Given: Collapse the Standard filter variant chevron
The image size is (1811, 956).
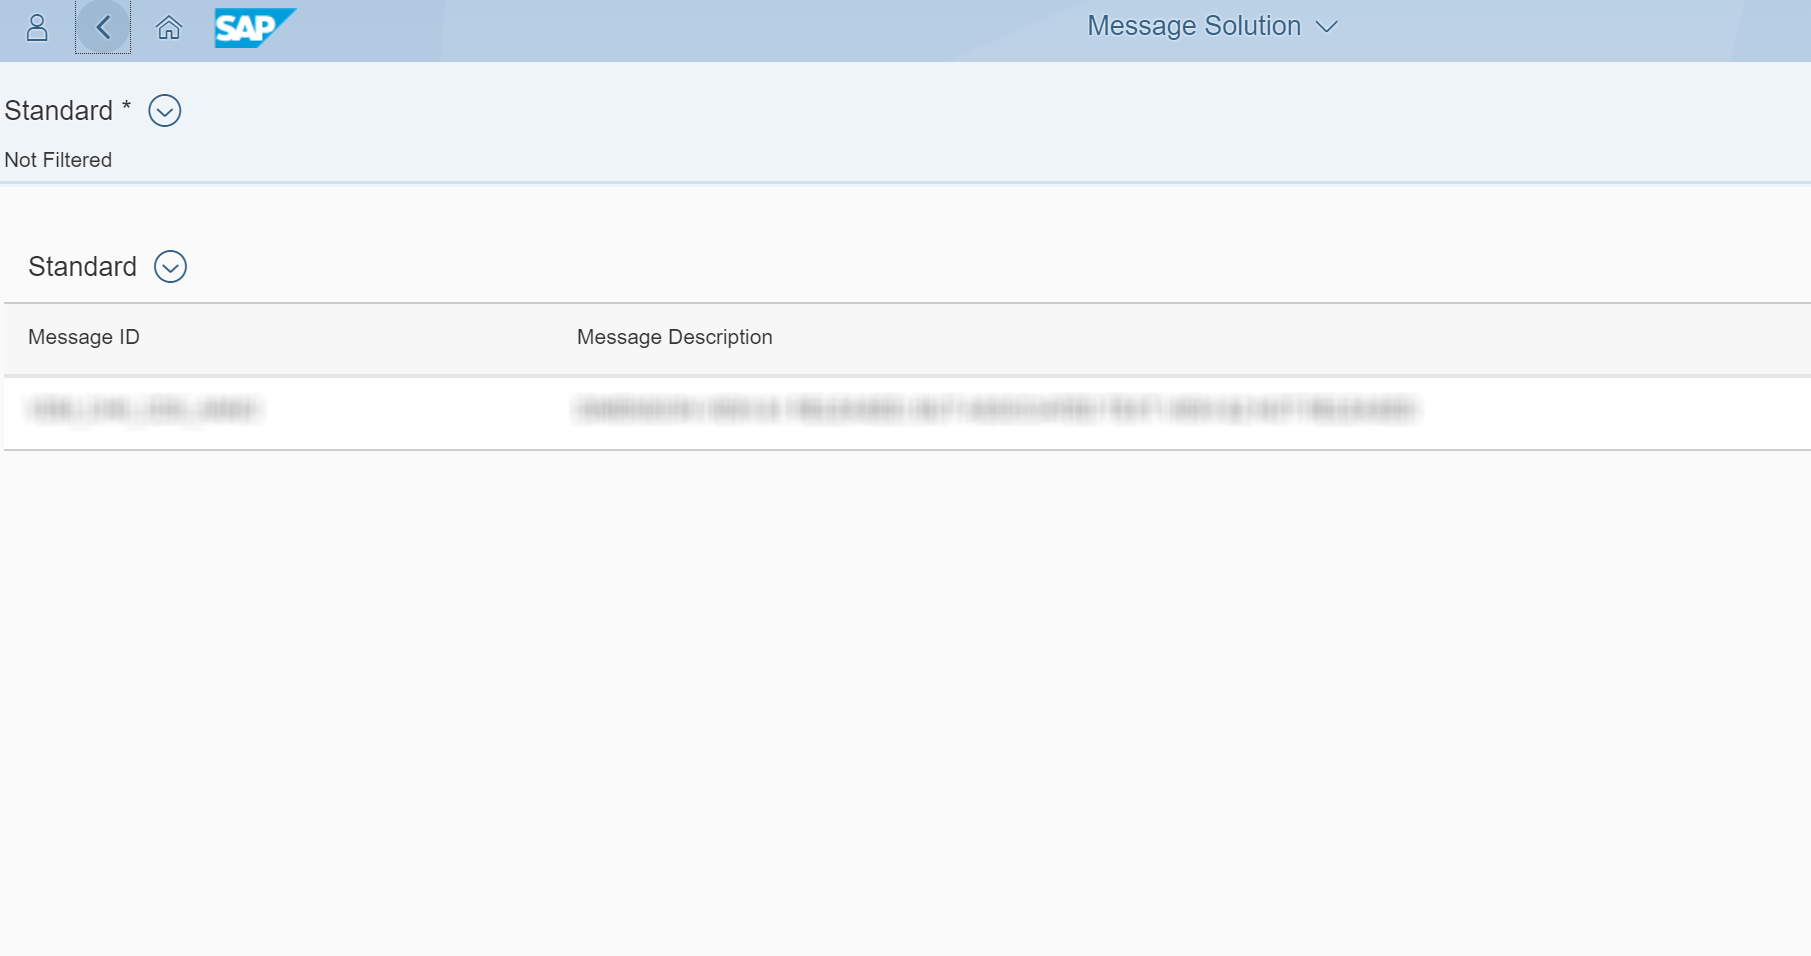Looking at the screenshot, I should (165, 110).
